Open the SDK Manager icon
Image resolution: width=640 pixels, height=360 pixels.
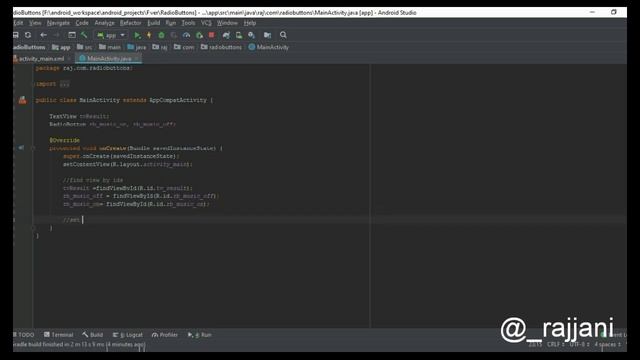[x=251, y=35]
